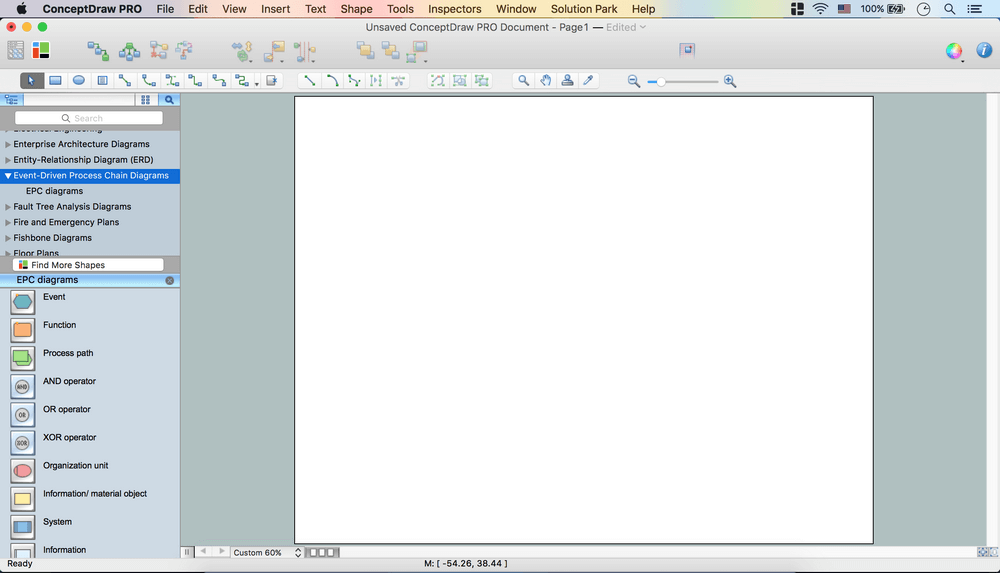Open the Custom 60% zoom dropdown
This screenshot has height=573, width=1000.
pos(266,552)
